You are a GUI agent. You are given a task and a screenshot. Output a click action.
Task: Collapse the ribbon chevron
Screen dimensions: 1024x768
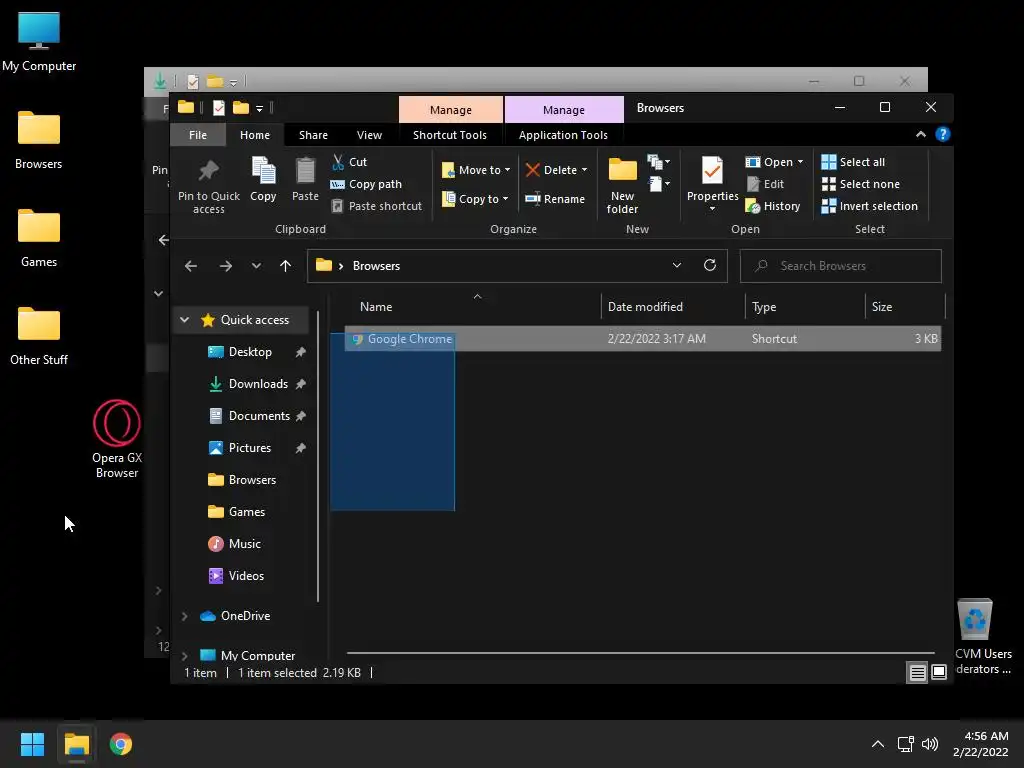[921, 135]
